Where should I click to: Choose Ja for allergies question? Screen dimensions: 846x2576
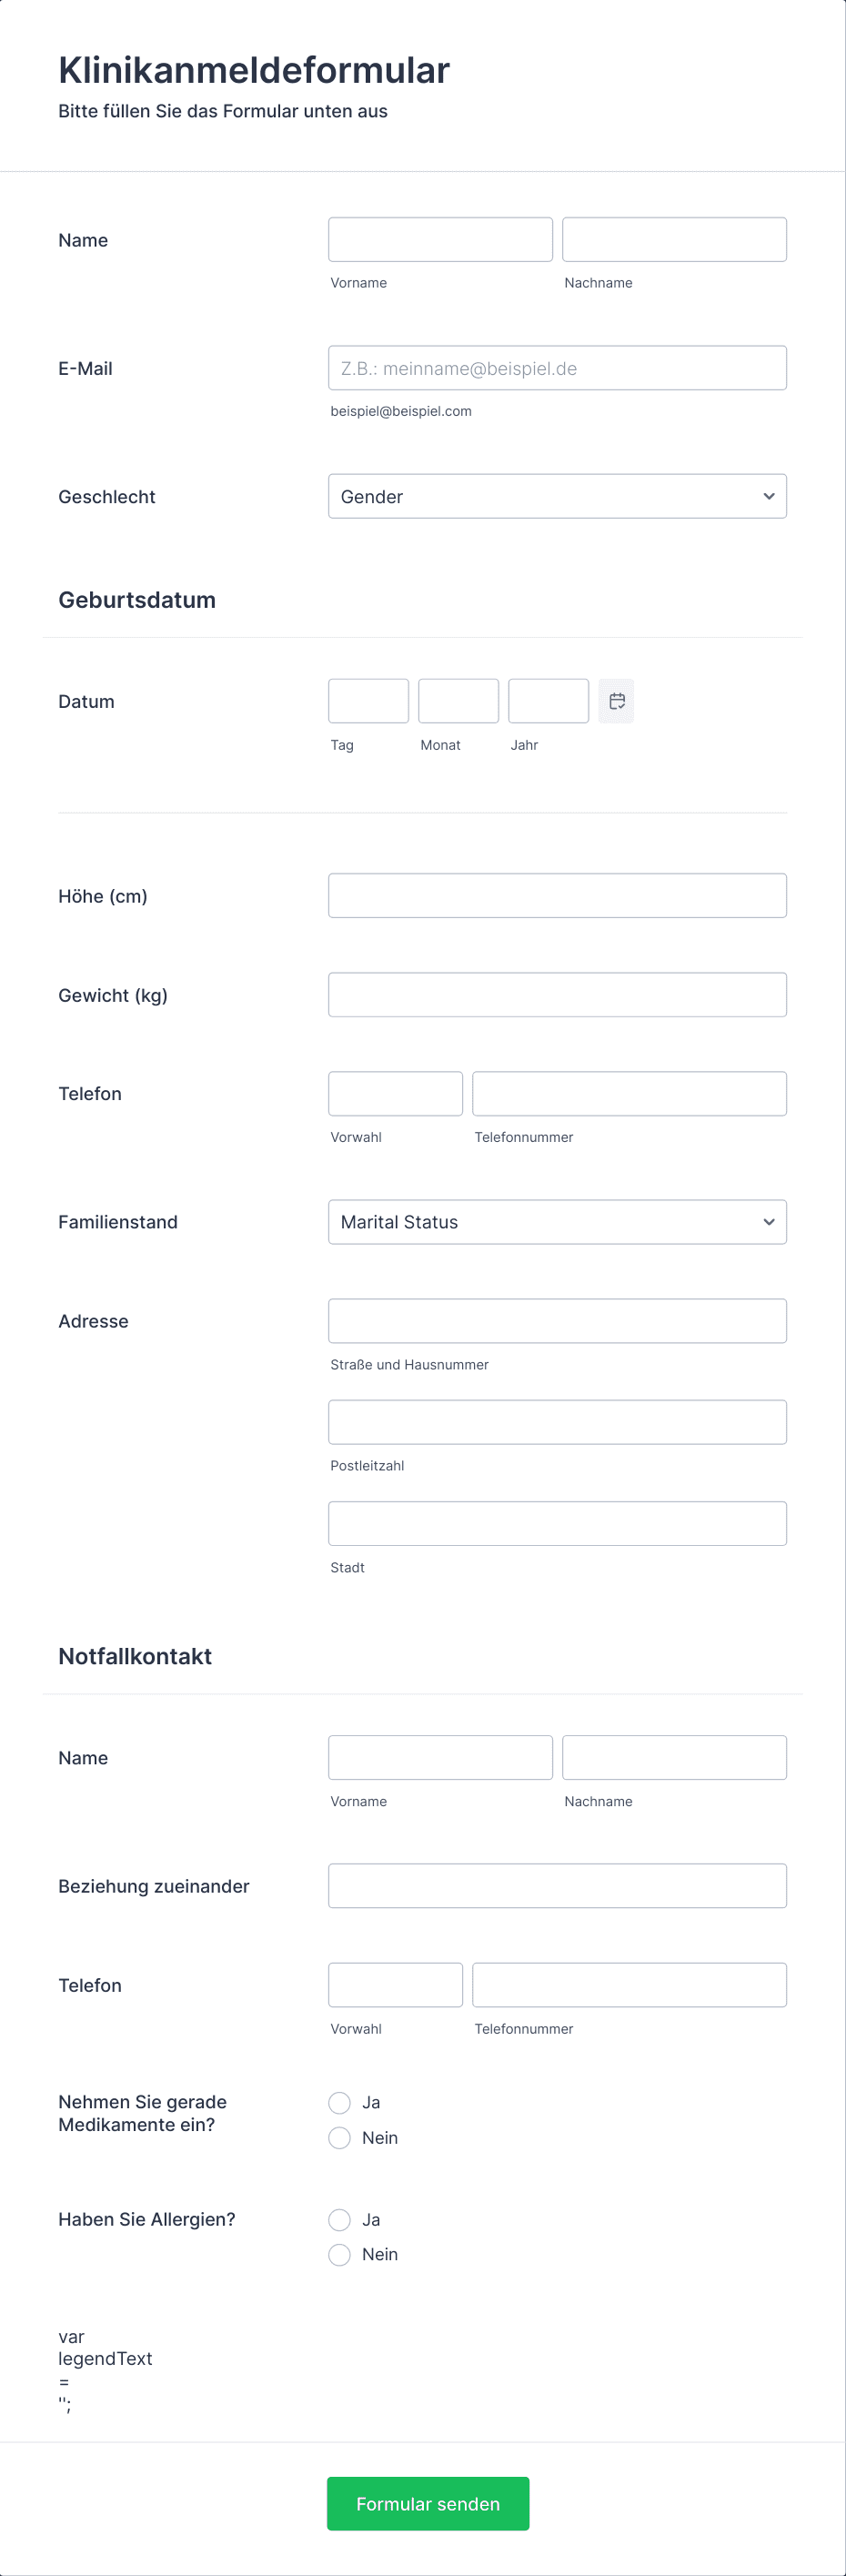pos(340,2219)
